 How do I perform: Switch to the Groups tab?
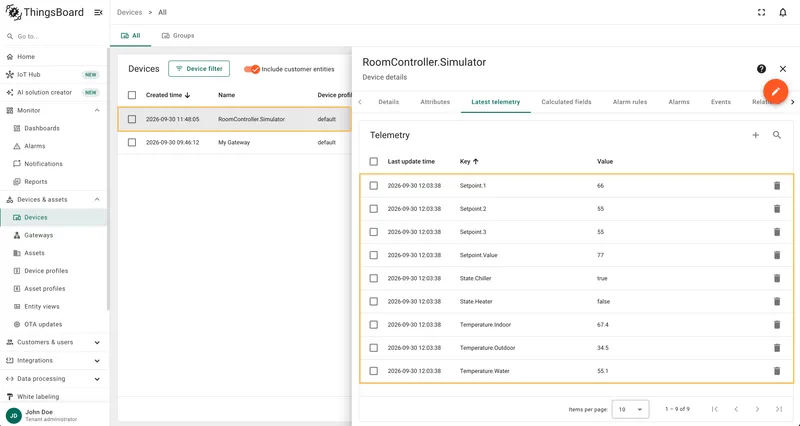(178, 36)
